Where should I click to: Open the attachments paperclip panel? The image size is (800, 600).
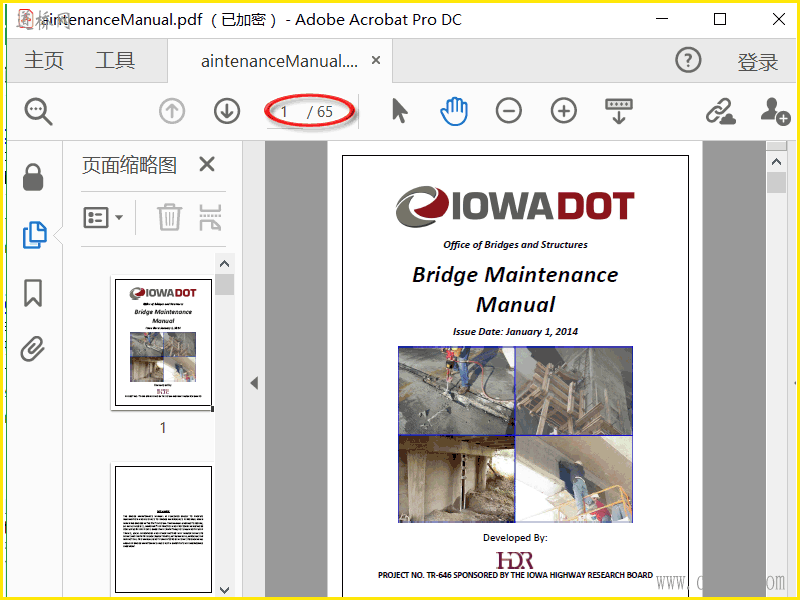33,349
